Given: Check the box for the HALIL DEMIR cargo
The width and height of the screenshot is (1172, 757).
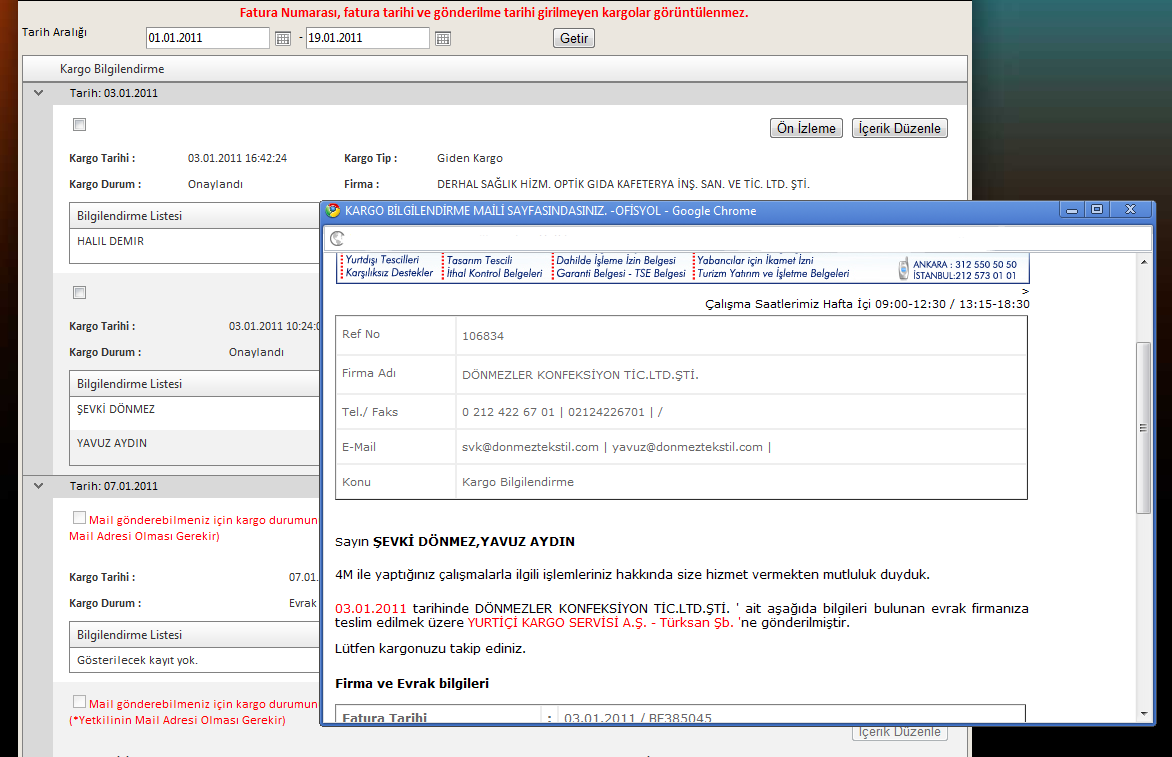Looking at the screenshot, I should coord(80,124).
